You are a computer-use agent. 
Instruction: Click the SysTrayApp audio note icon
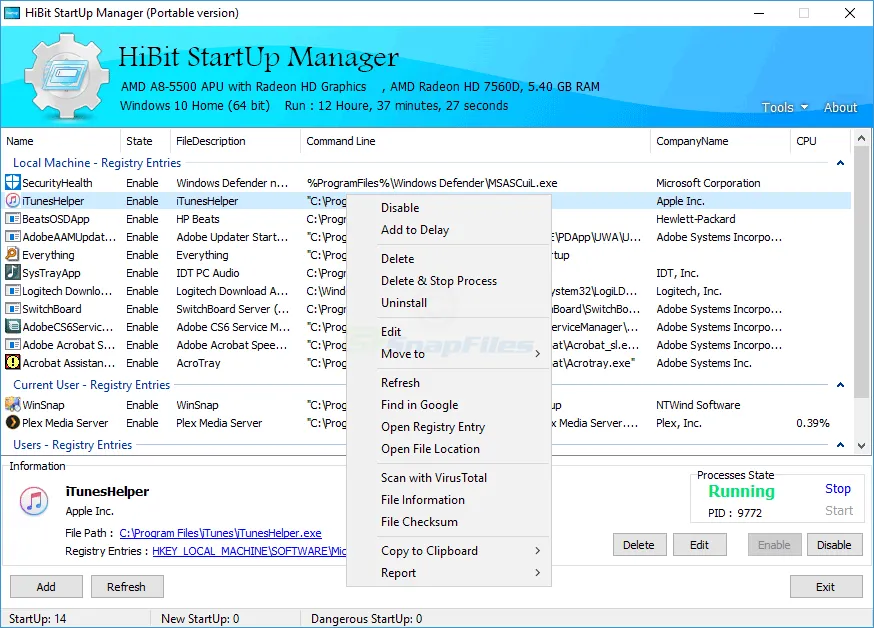pyautogui.click(x=12, y=272)
